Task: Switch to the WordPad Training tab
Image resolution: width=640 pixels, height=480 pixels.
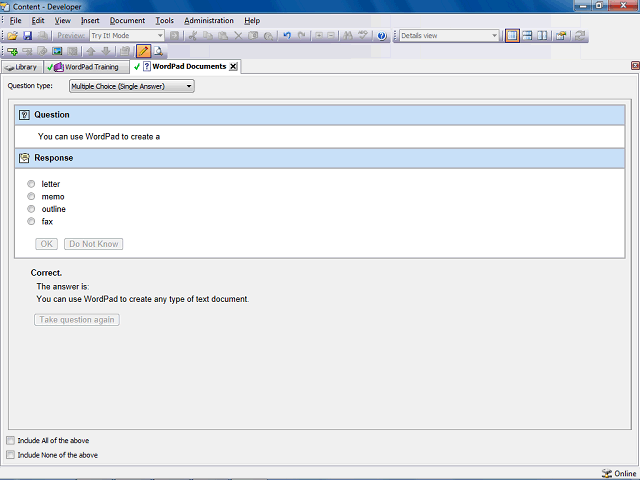Action: coord(87,67)
